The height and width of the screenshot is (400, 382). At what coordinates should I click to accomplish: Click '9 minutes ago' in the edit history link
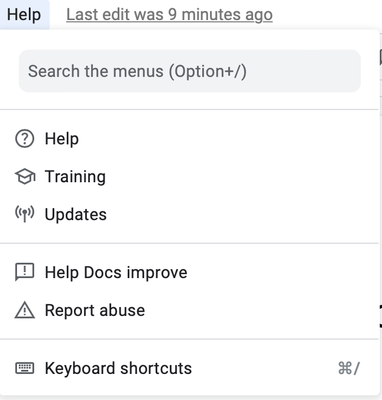[220, 15]
